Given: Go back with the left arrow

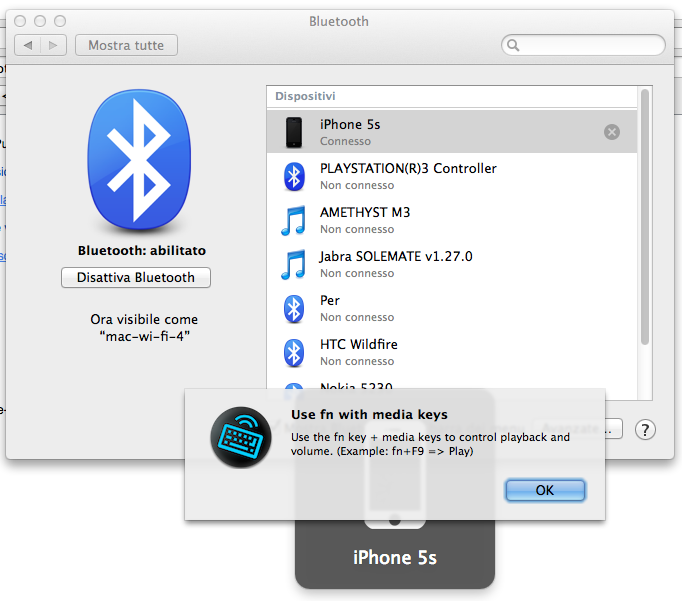Looking at the screenshot, I should click(x=28, y=45).
